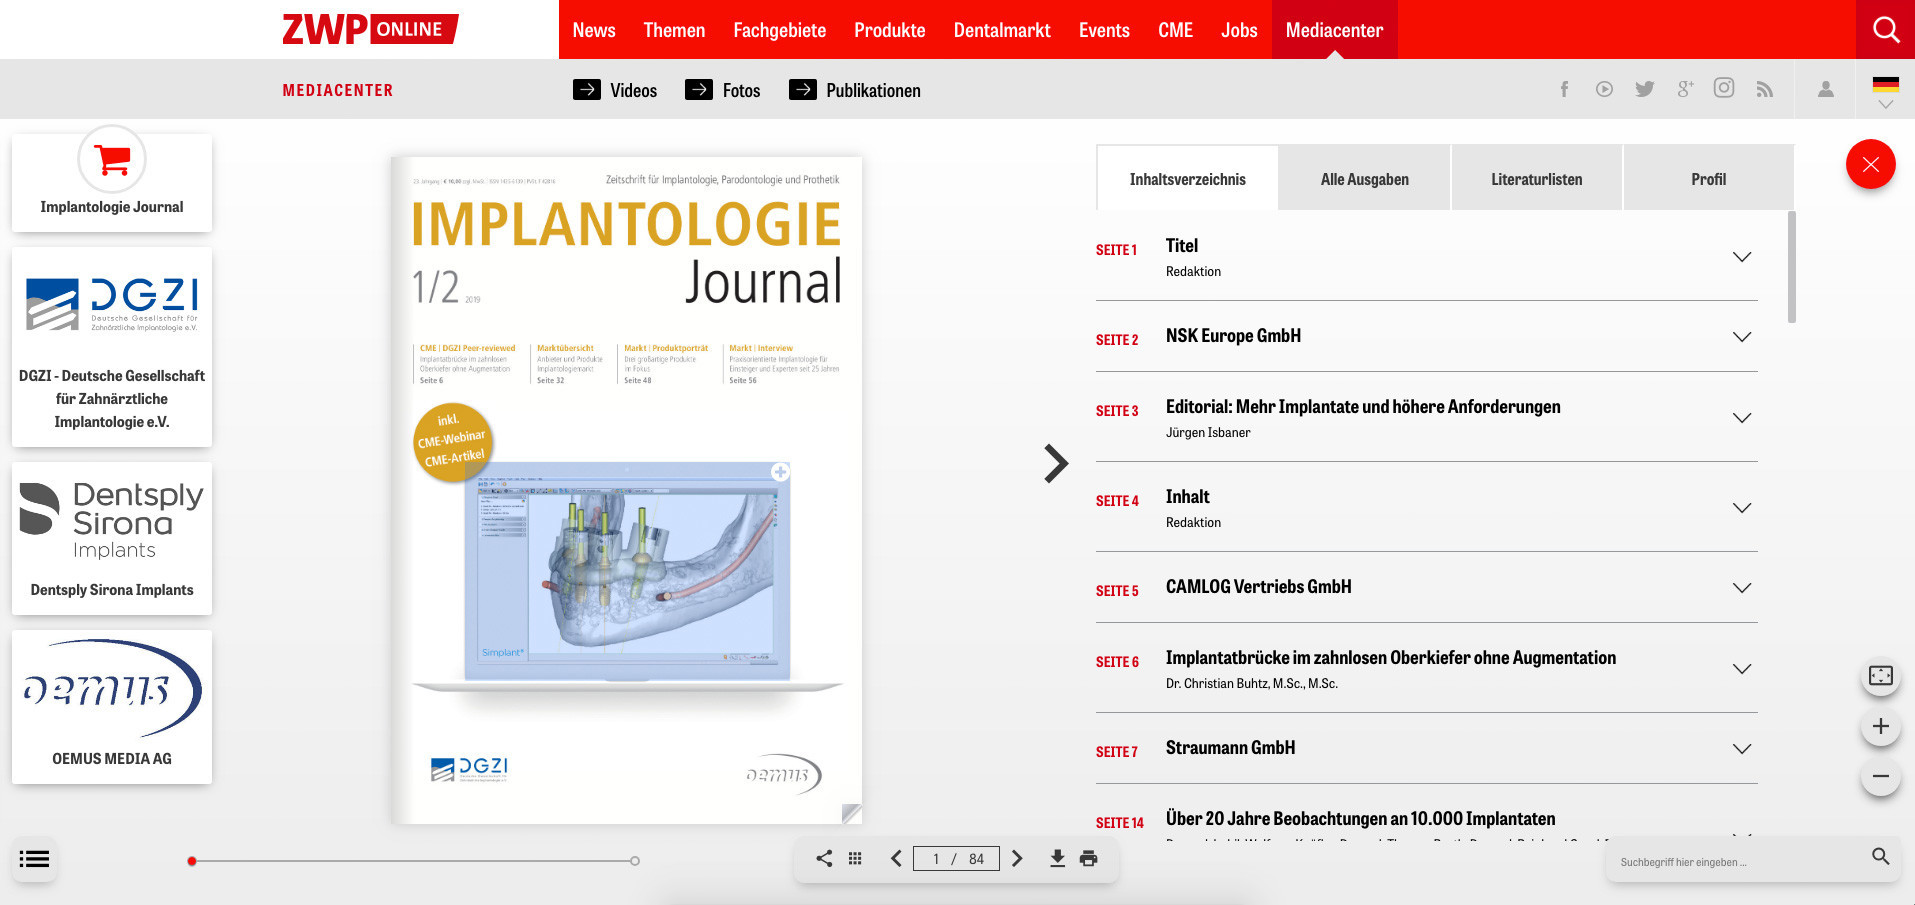This screenshot has height=905, width=1915.
Task: Go to Videos section
Action: (615, 90)
